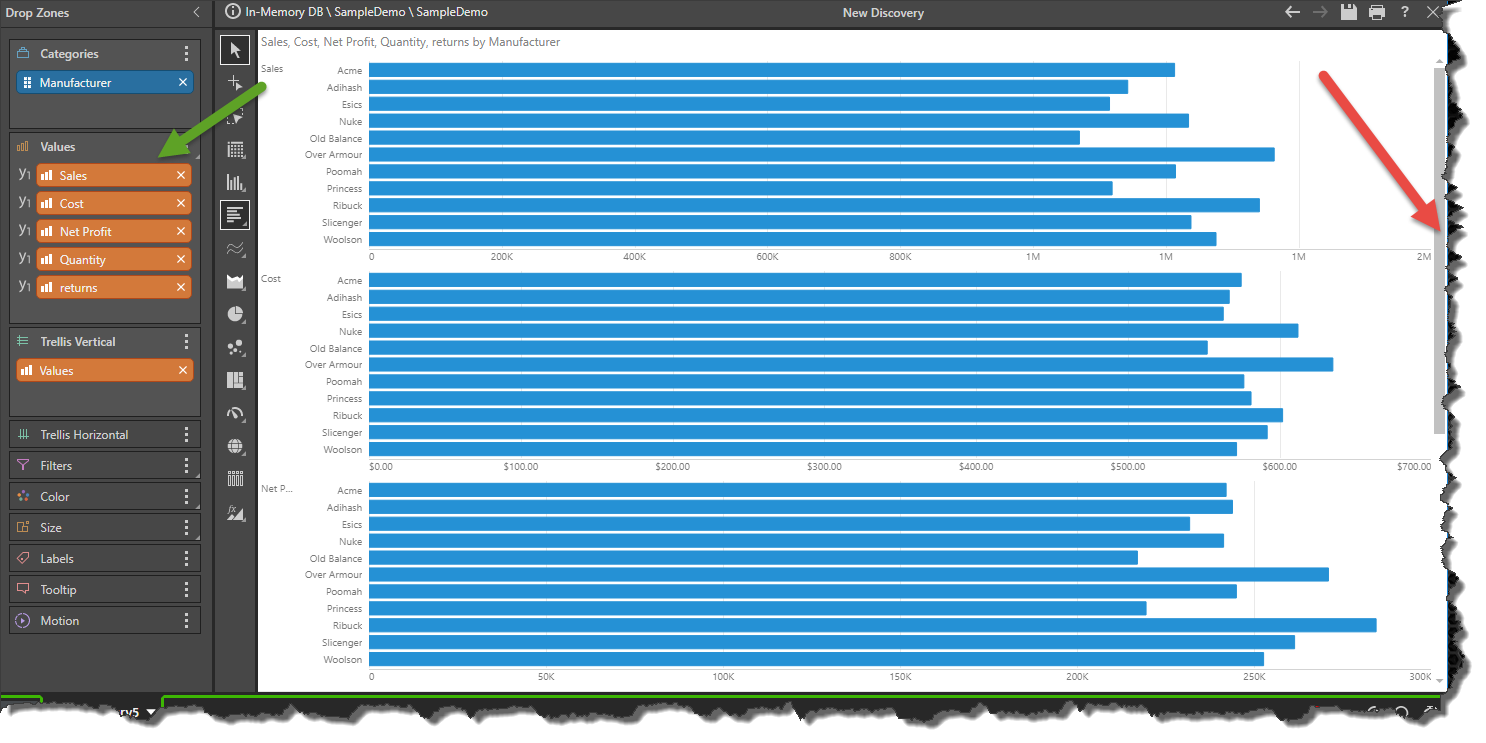Click the Trellis Horizontal drop zone header
The image size is (1486, 743).
[x=104, y=435]
